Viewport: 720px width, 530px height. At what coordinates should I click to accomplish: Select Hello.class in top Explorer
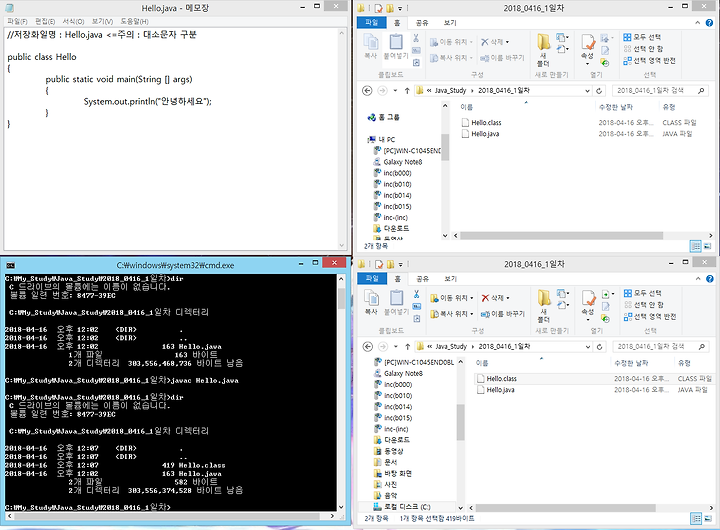pyautogui.click(x=486, y=123)
